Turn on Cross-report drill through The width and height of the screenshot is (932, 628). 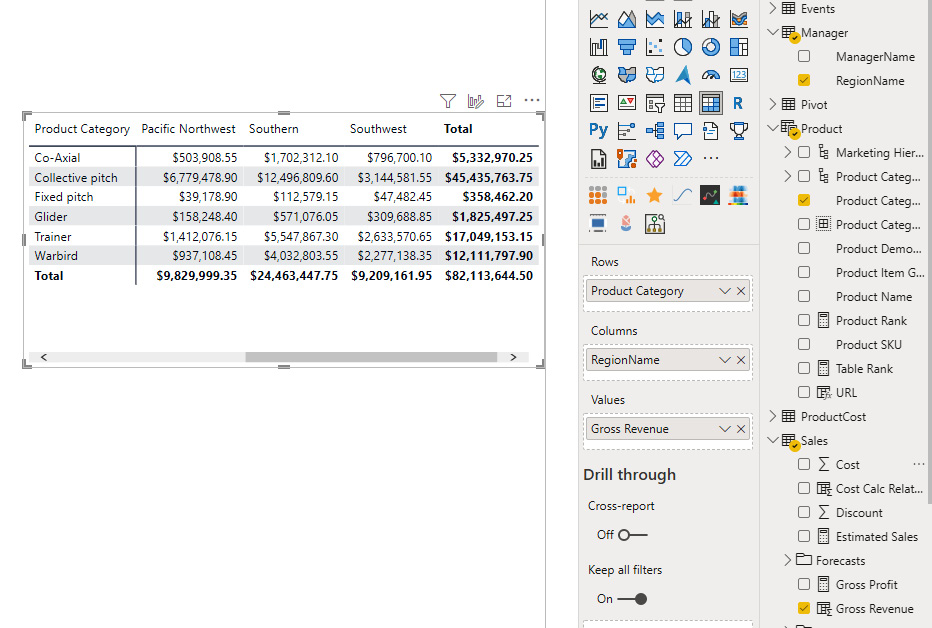(632, 535)
